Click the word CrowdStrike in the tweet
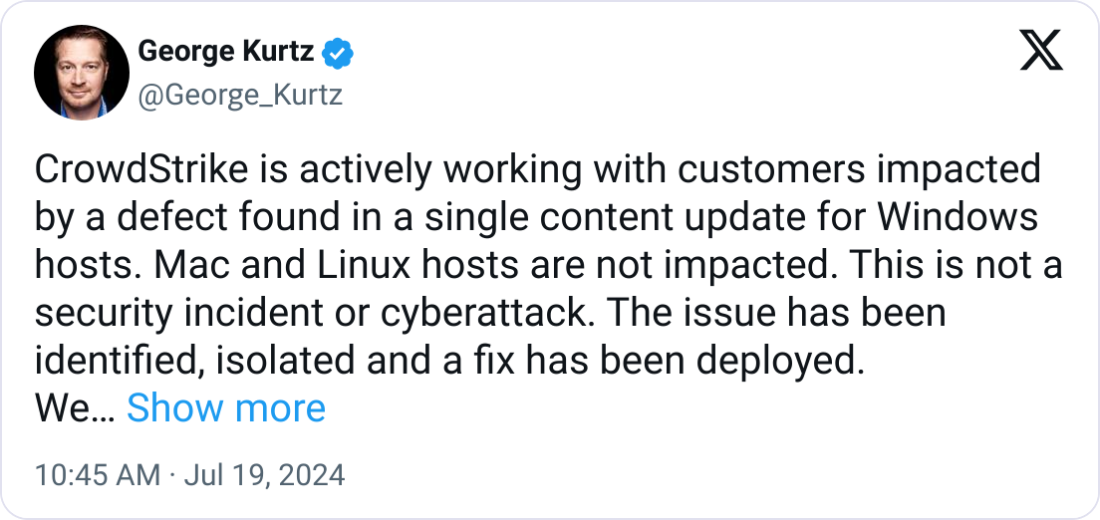 click(141, 170)
